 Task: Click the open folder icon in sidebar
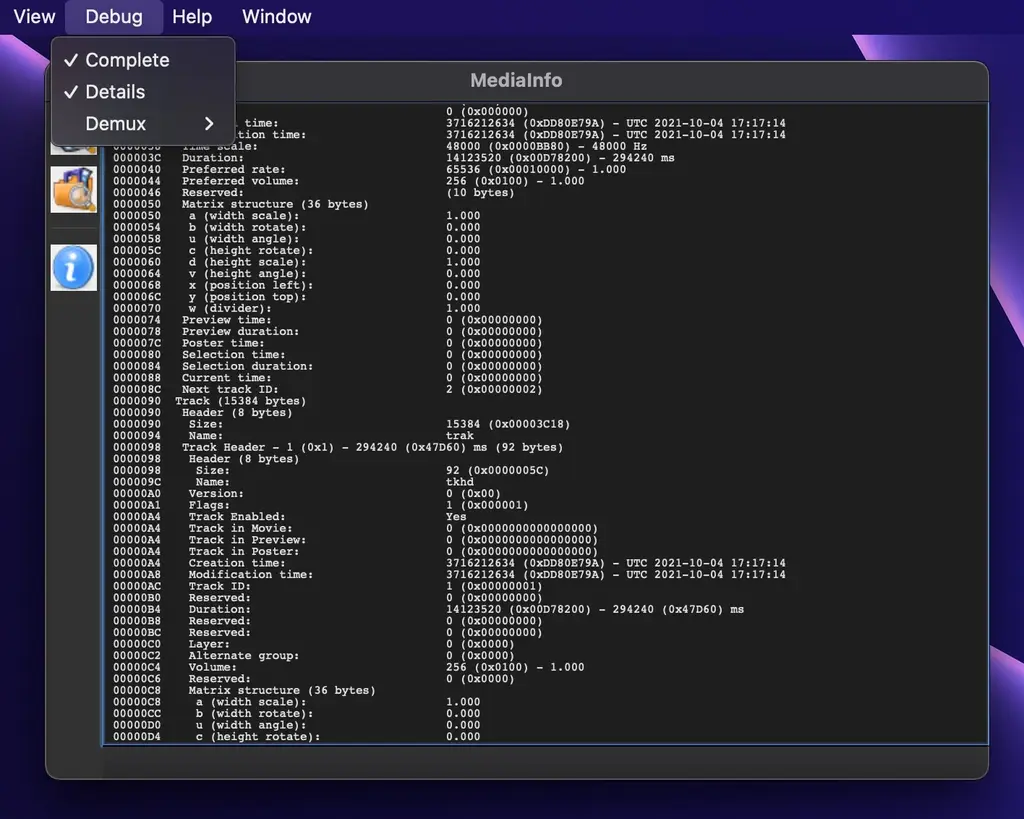74,189
